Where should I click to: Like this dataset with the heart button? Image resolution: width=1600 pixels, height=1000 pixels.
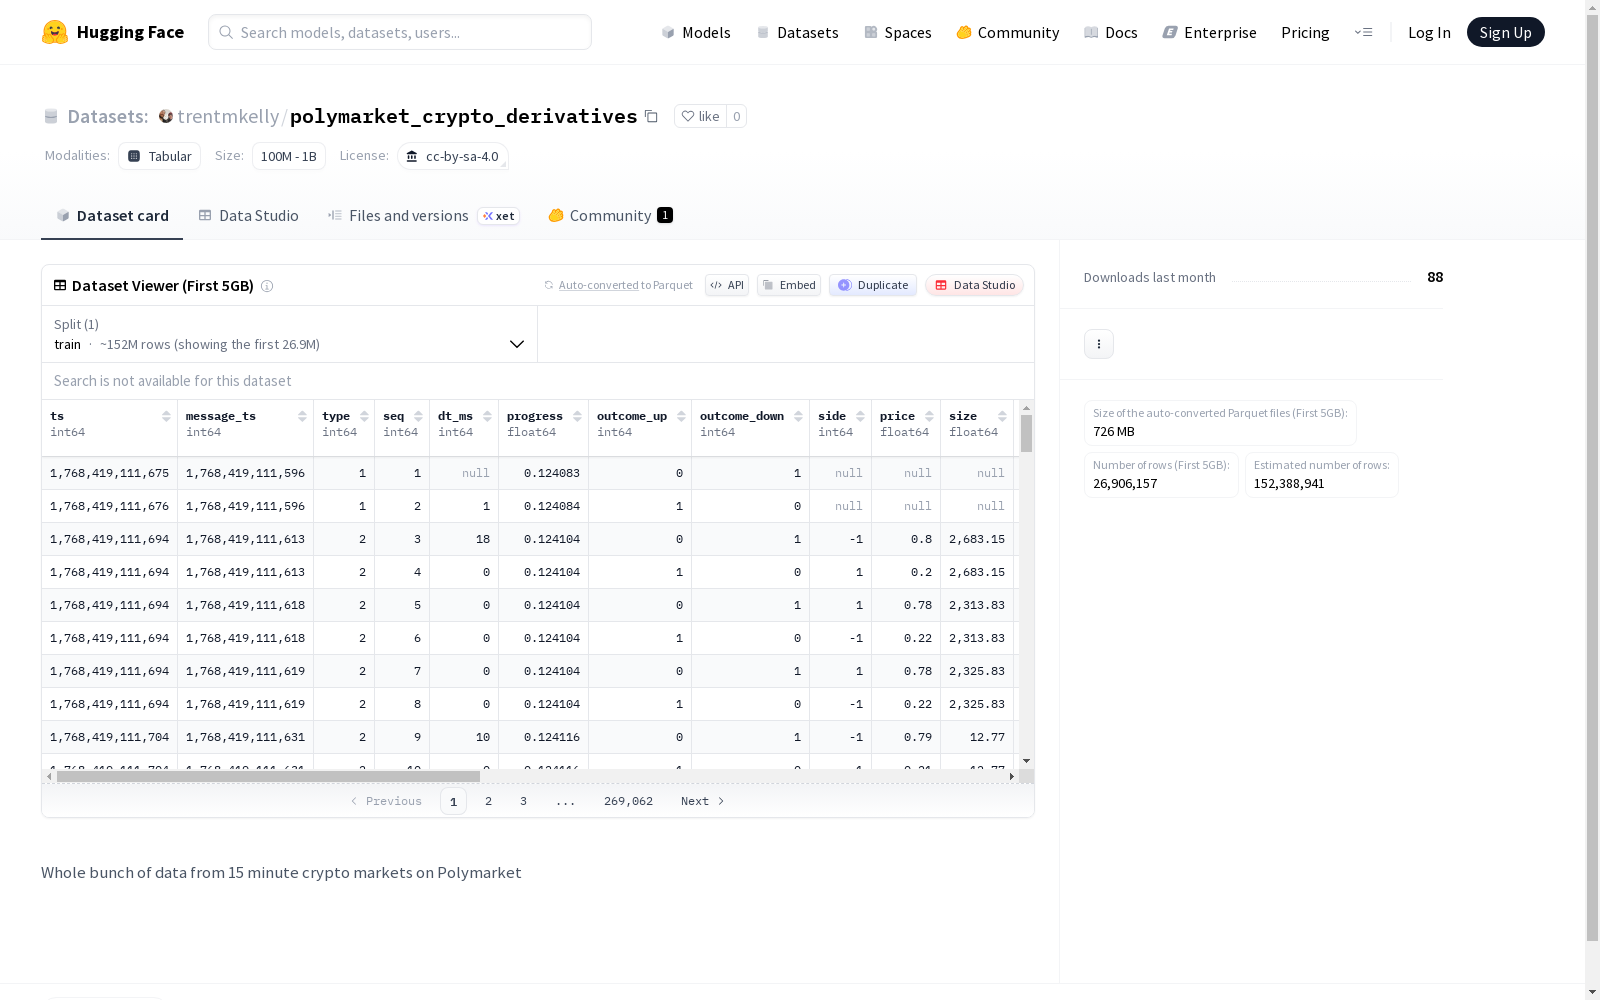(700, 116)
